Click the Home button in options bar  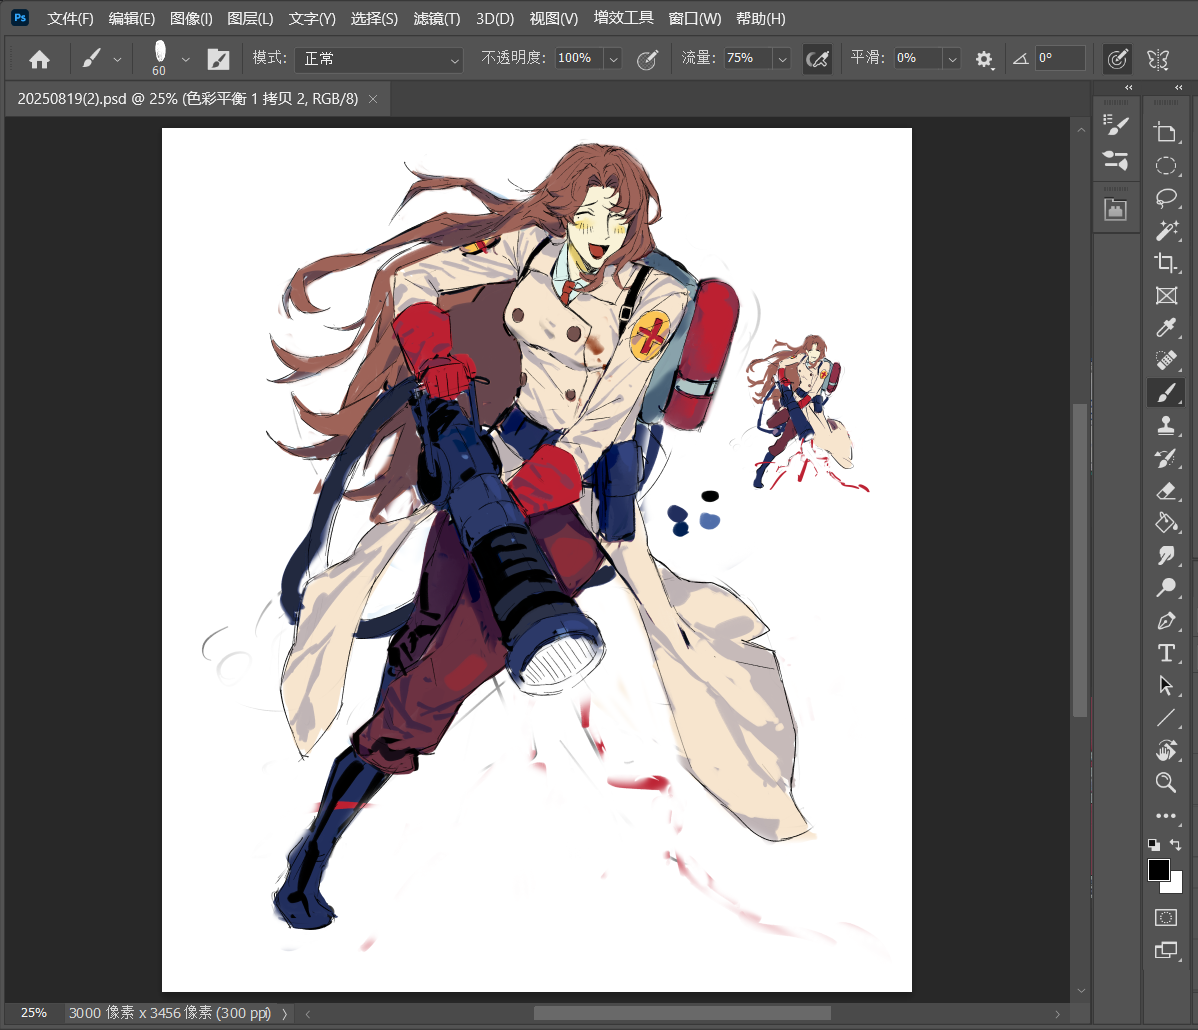coord(39,59)
